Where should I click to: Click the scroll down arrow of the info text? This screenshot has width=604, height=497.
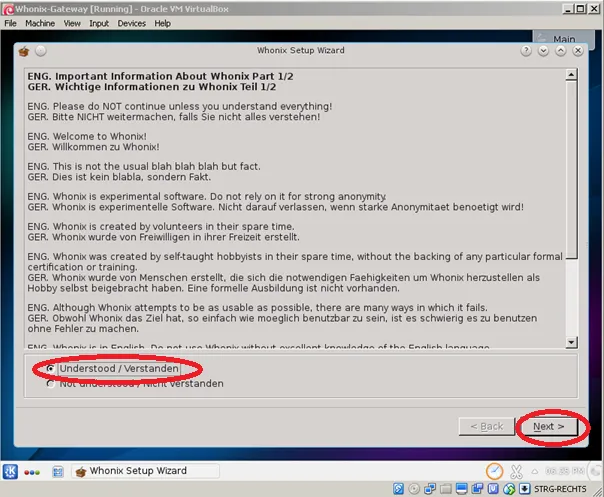click(x=571, y=342)
